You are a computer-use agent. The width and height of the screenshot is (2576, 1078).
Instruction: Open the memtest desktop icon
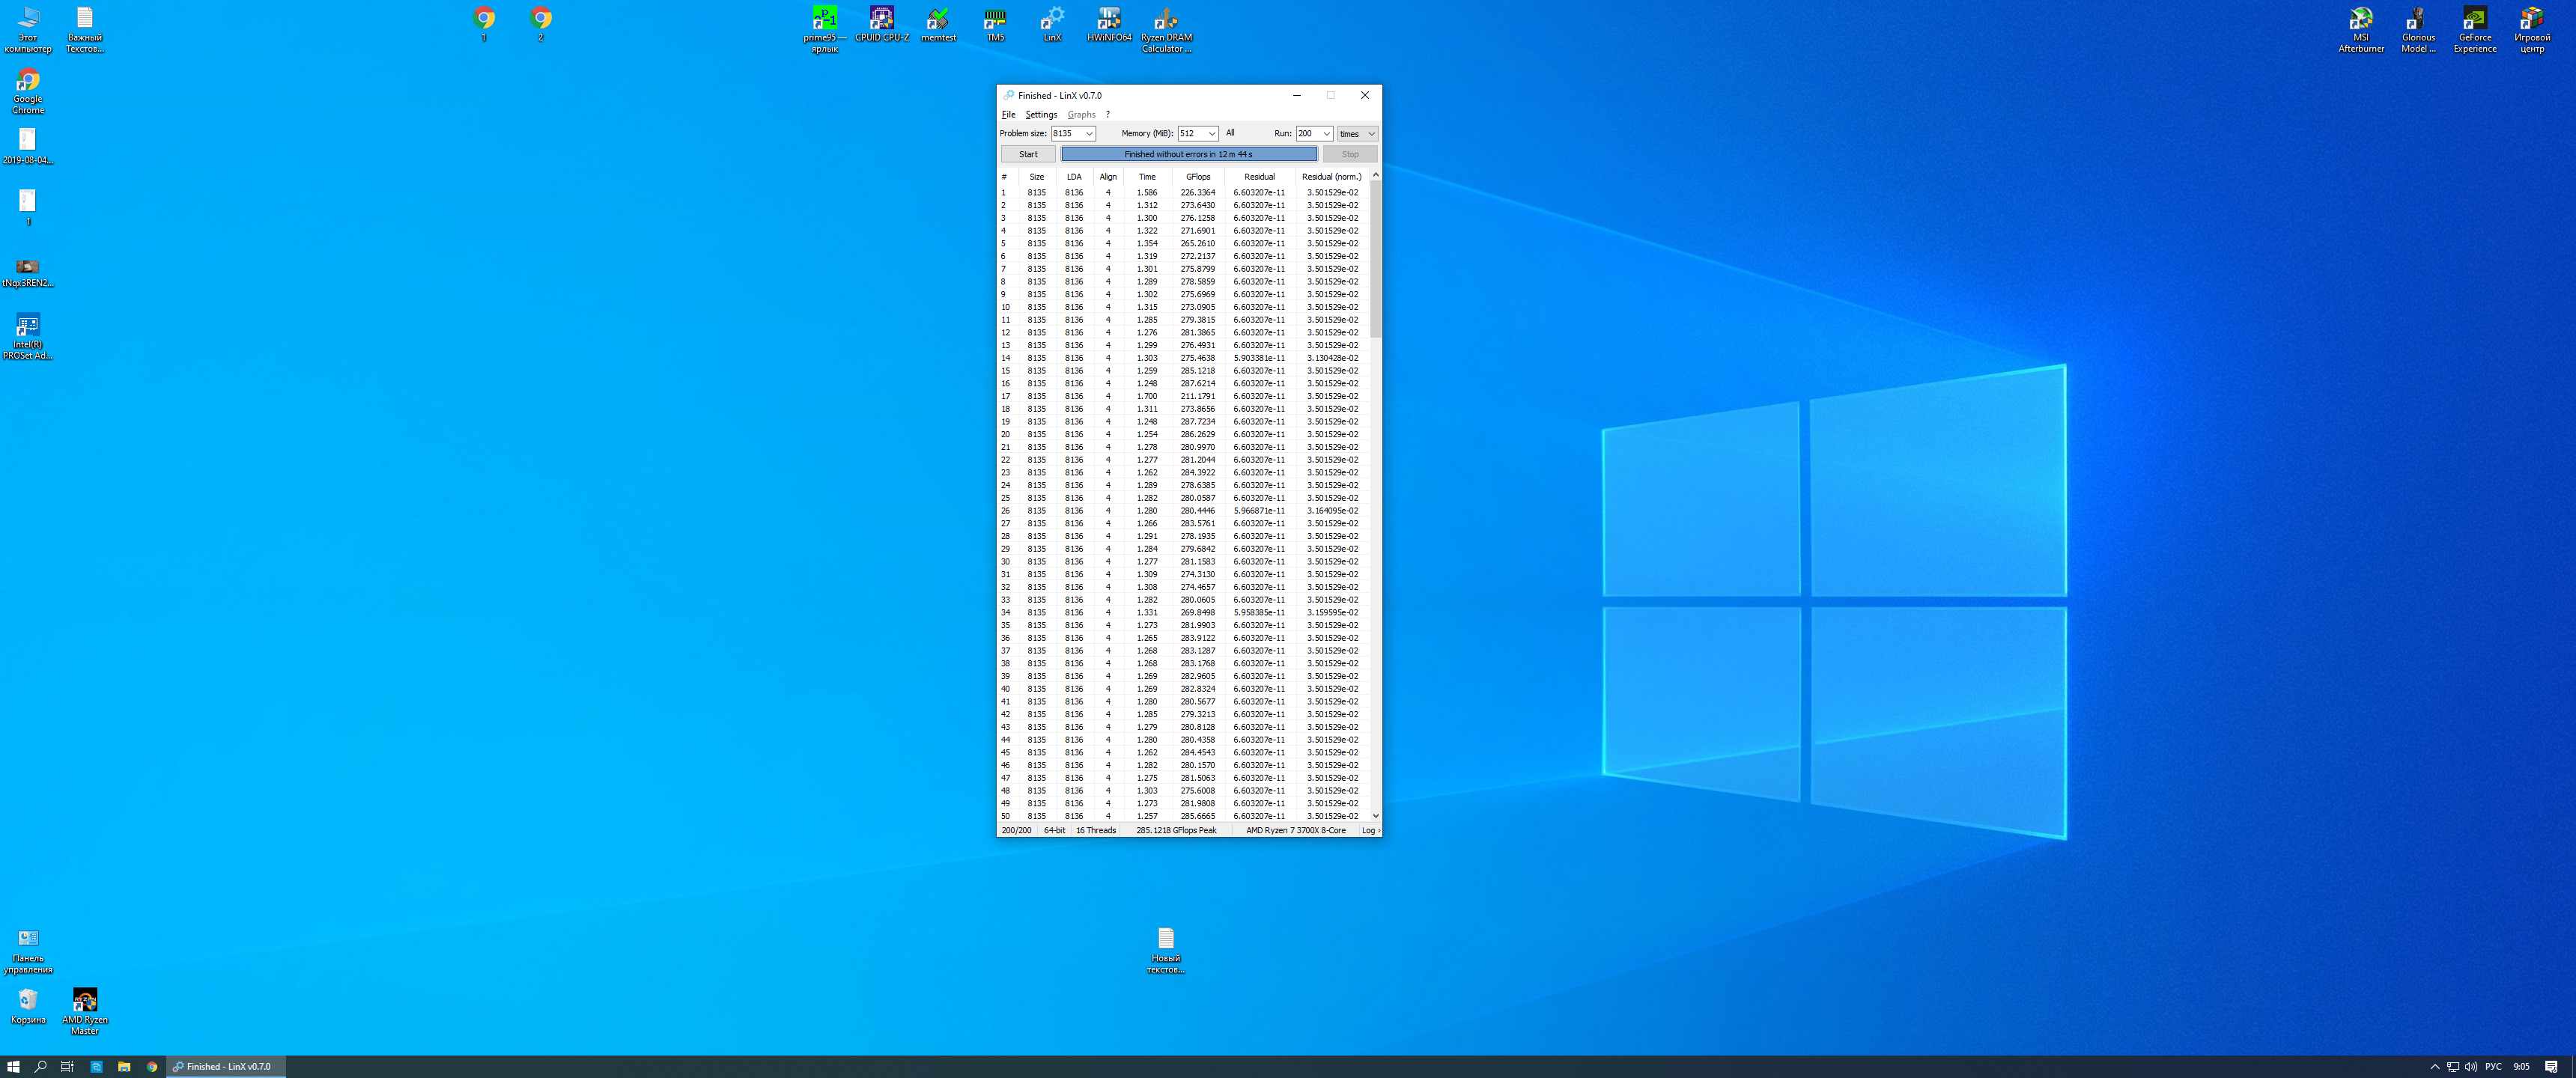(938, 20)
